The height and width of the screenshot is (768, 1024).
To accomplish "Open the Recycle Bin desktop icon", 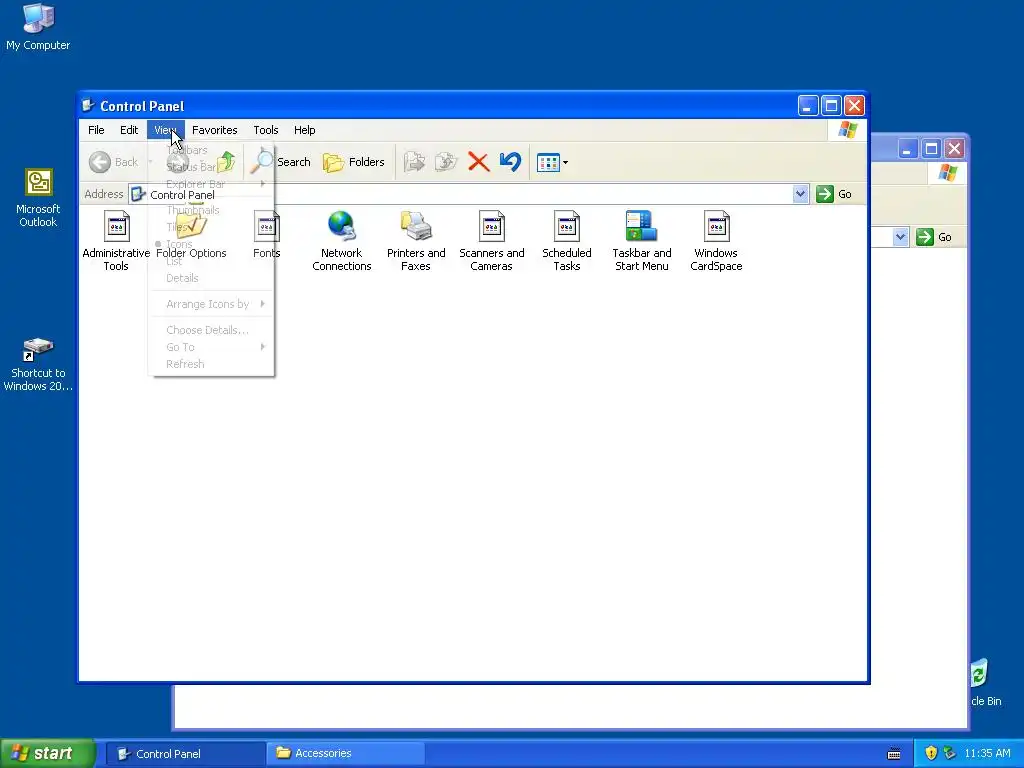I will 985,682.
